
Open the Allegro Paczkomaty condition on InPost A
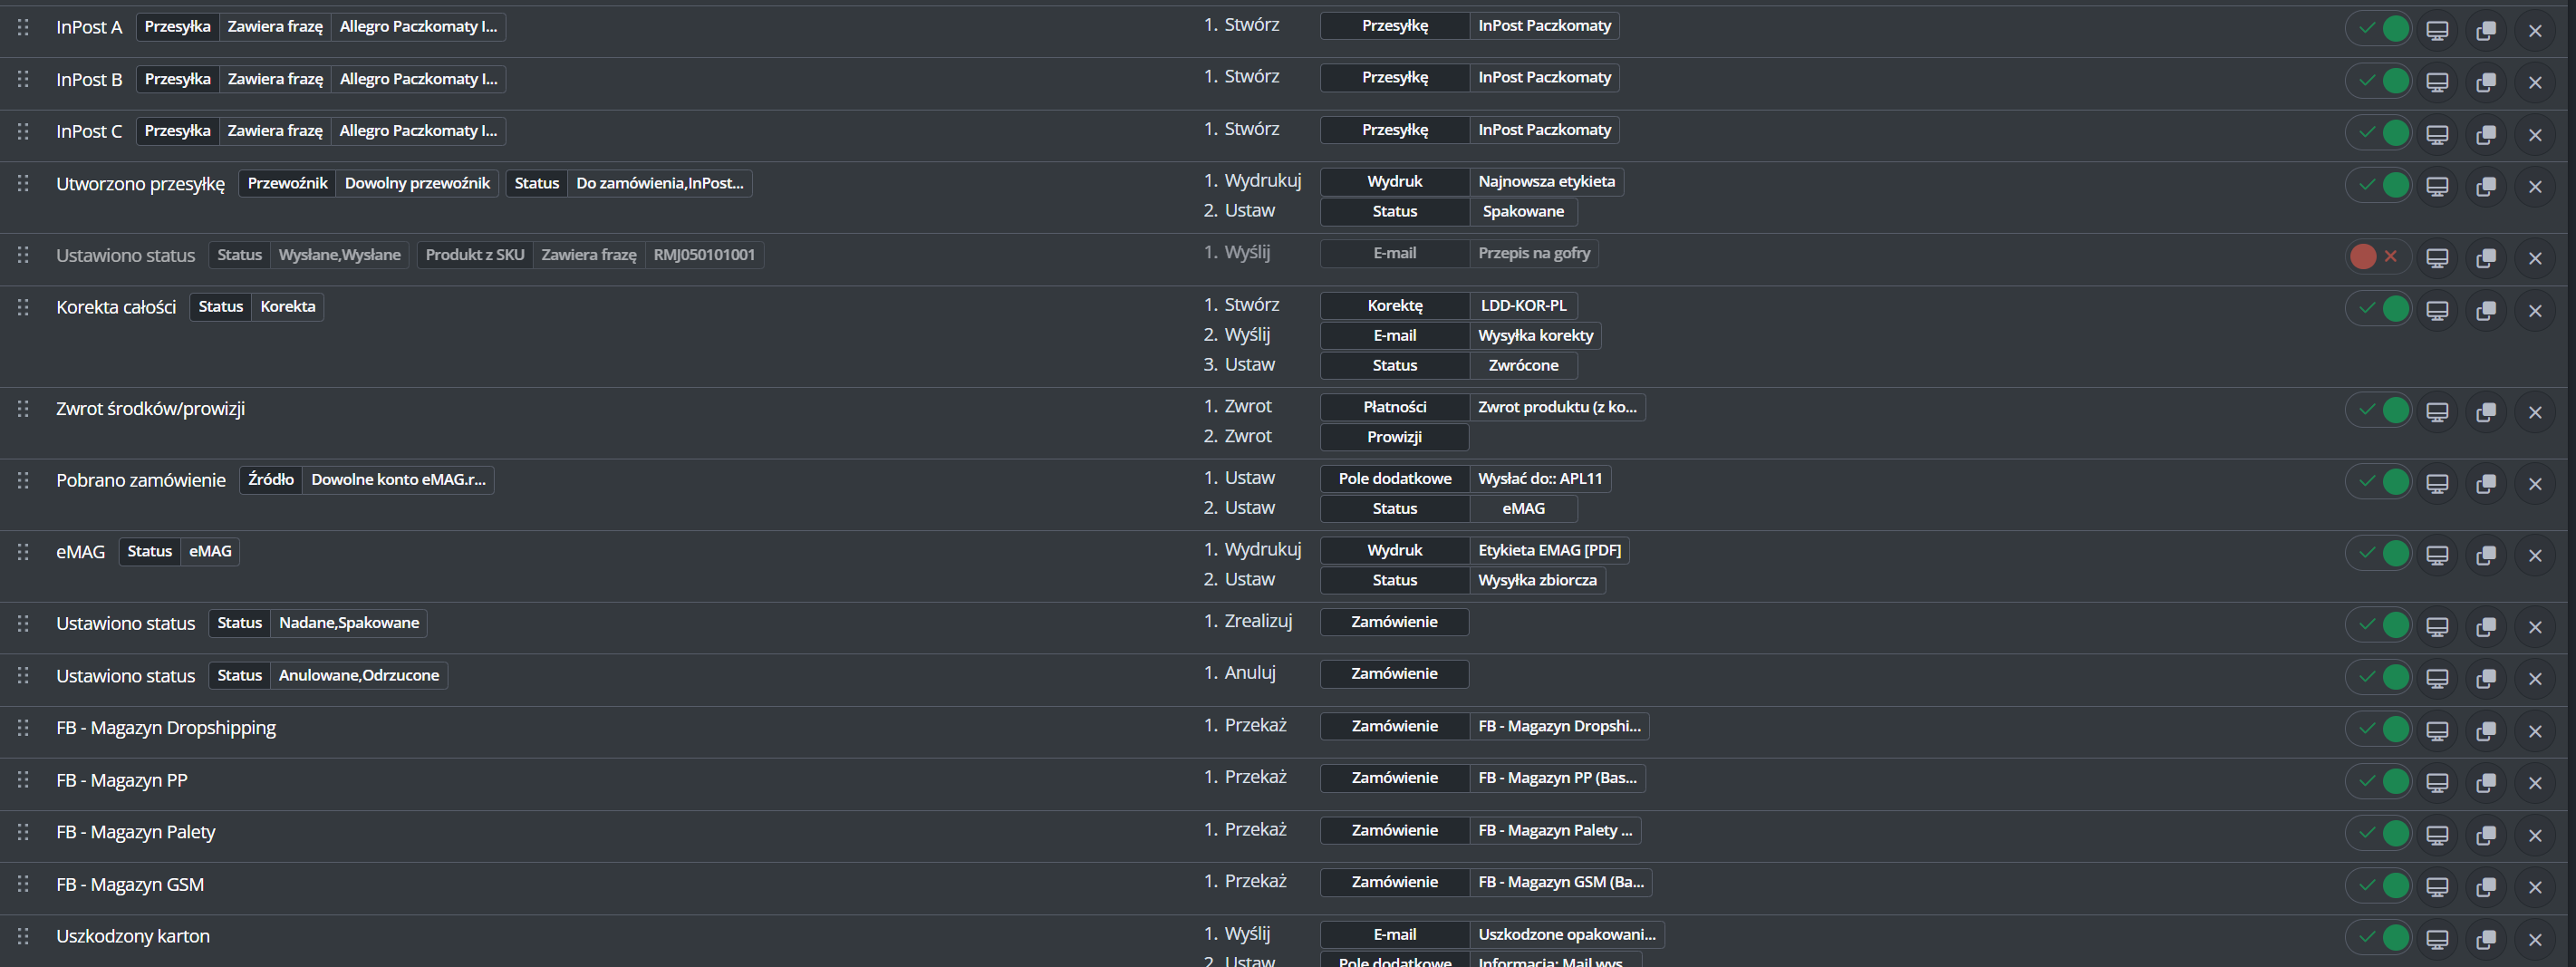[x=418, y=27]
